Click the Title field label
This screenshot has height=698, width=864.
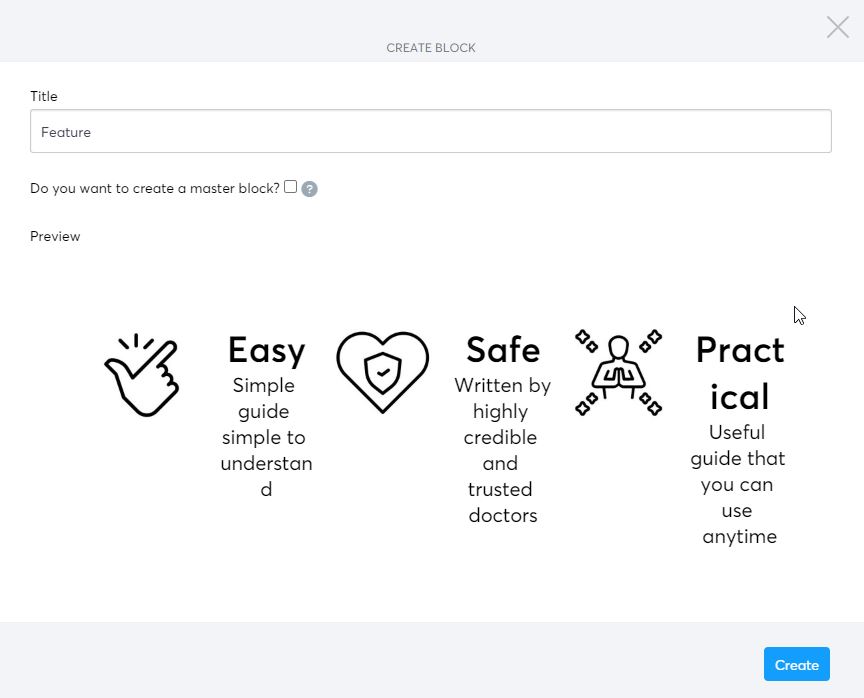click(44, 96)
